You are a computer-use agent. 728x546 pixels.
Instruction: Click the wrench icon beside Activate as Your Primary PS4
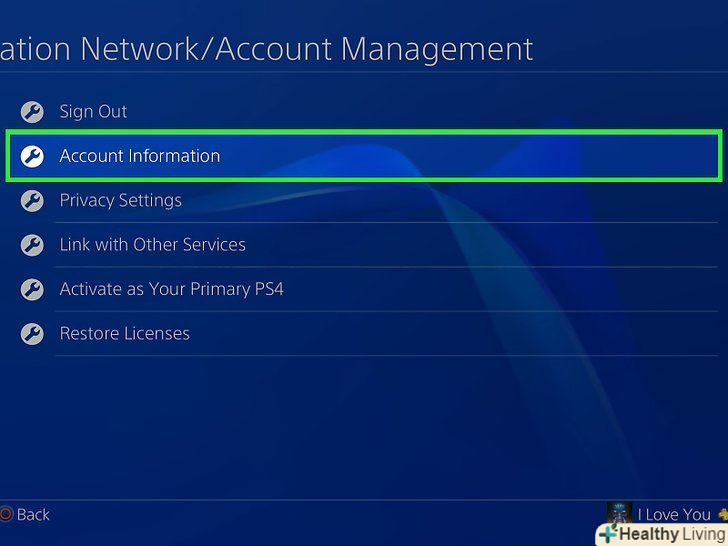point(32,290)
